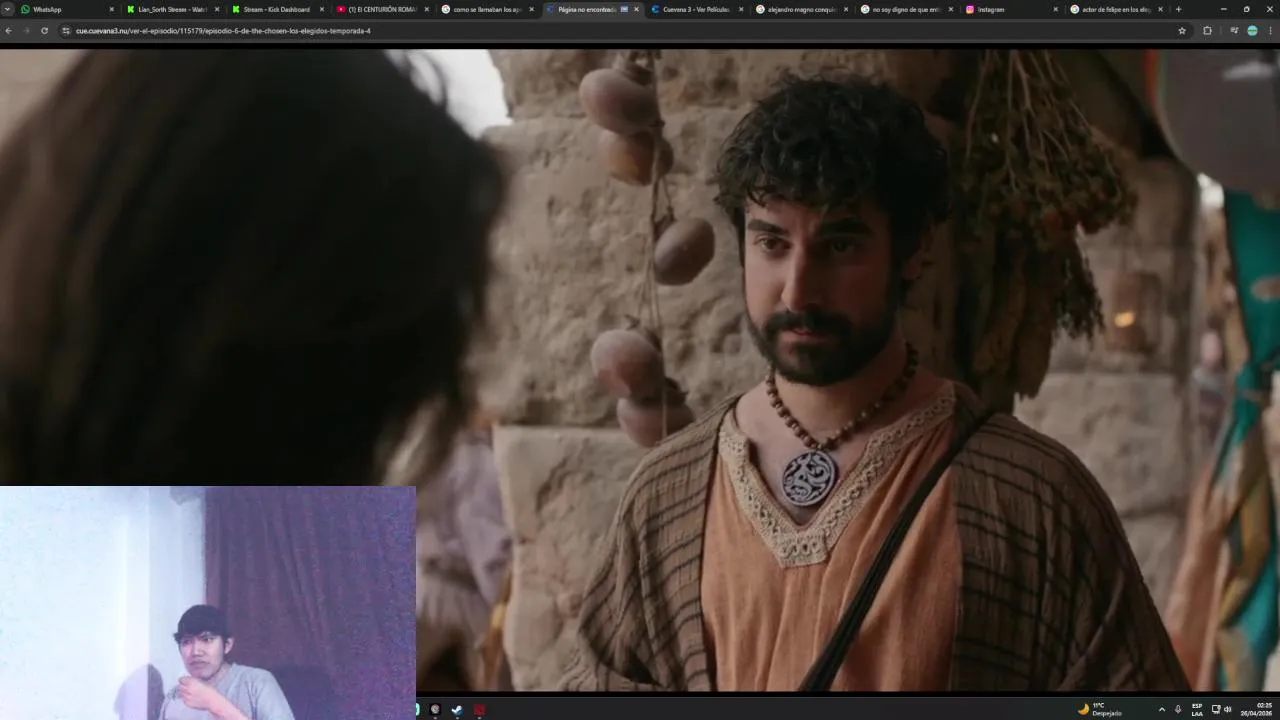Open the media control toolbar icon
This screenshot has height=720, width=1280.
1234,31
